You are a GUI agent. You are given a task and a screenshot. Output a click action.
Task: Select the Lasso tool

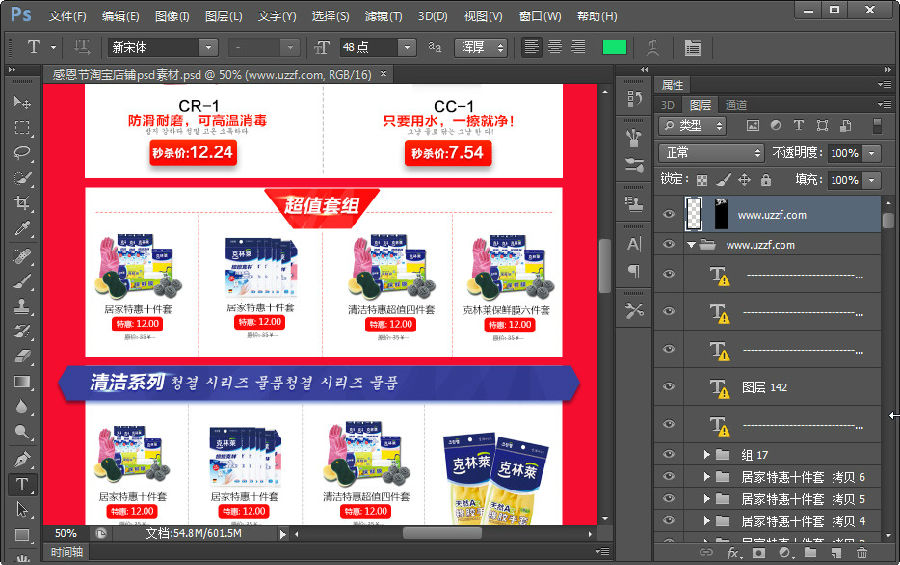pos(22,153)
